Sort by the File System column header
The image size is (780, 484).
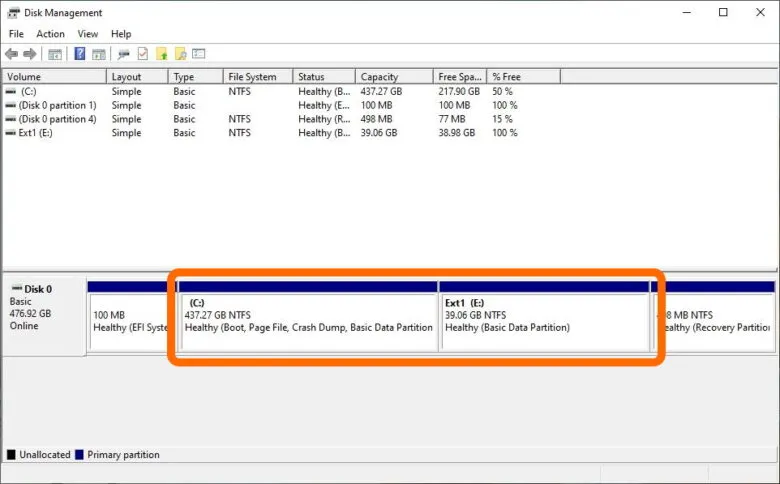point(250,77)
